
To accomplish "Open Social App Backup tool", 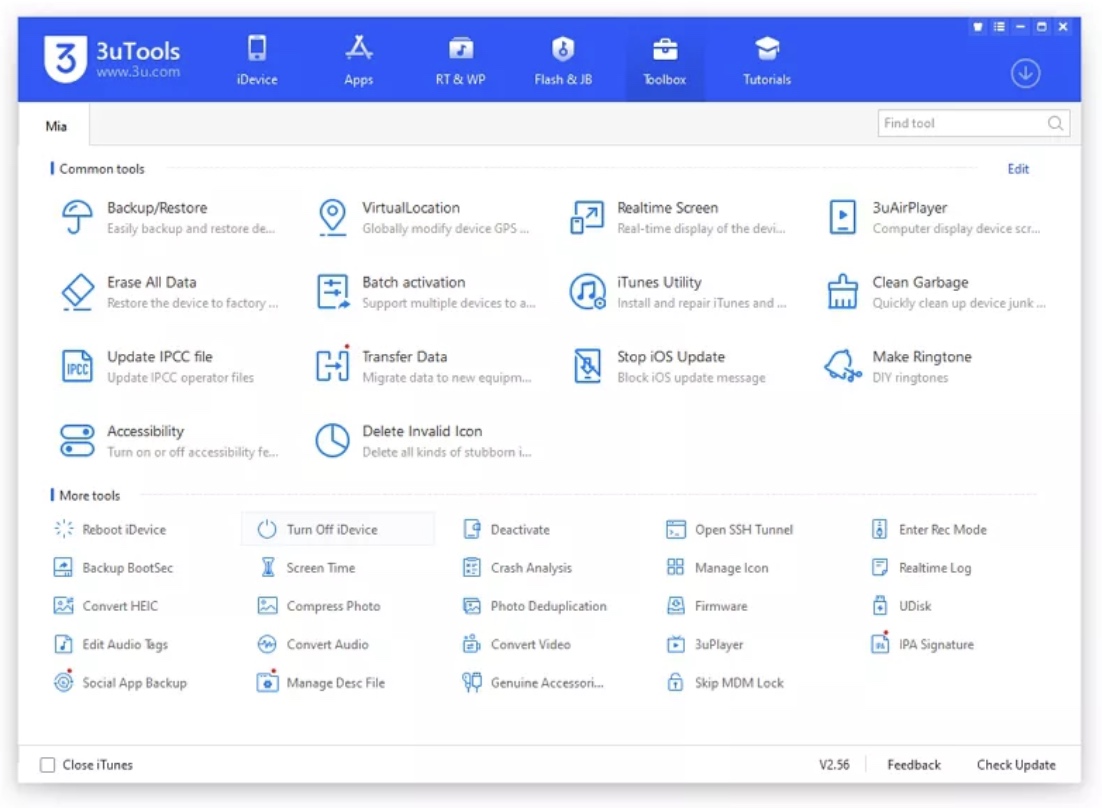I will pyautogui.click(x=121, y=682).
